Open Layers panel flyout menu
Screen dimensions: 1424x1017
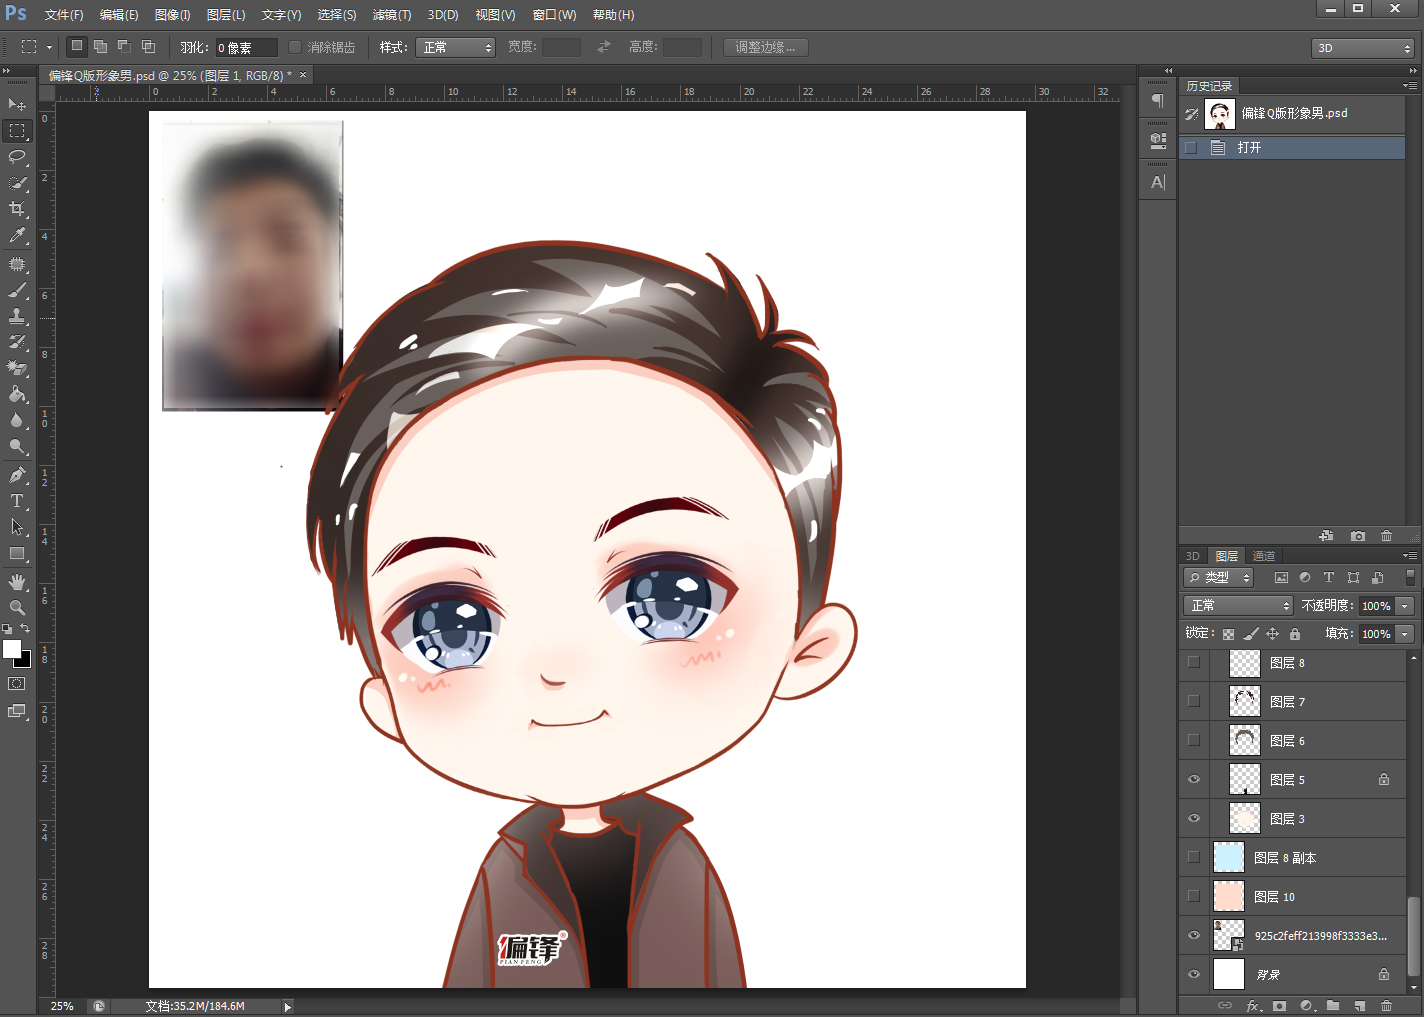pyautogui.click(x=1410, y=556)
